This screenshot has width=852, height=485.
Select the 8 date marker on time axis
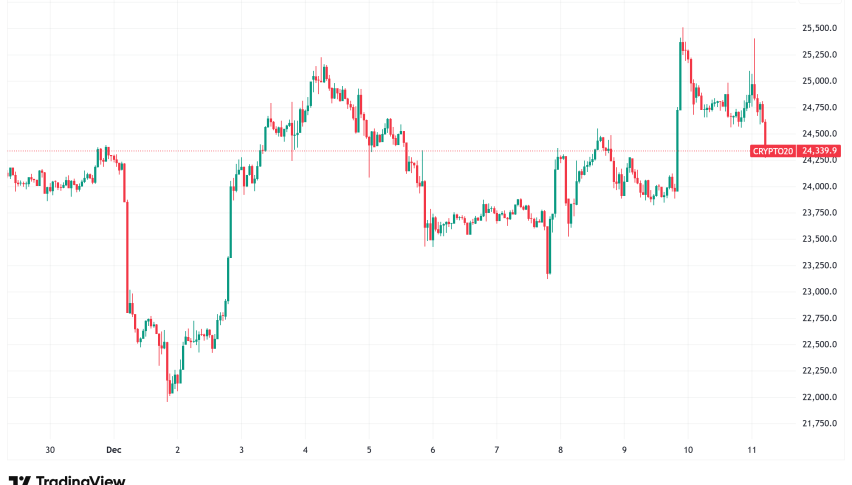pyautogui.click(x=561, y=450)
